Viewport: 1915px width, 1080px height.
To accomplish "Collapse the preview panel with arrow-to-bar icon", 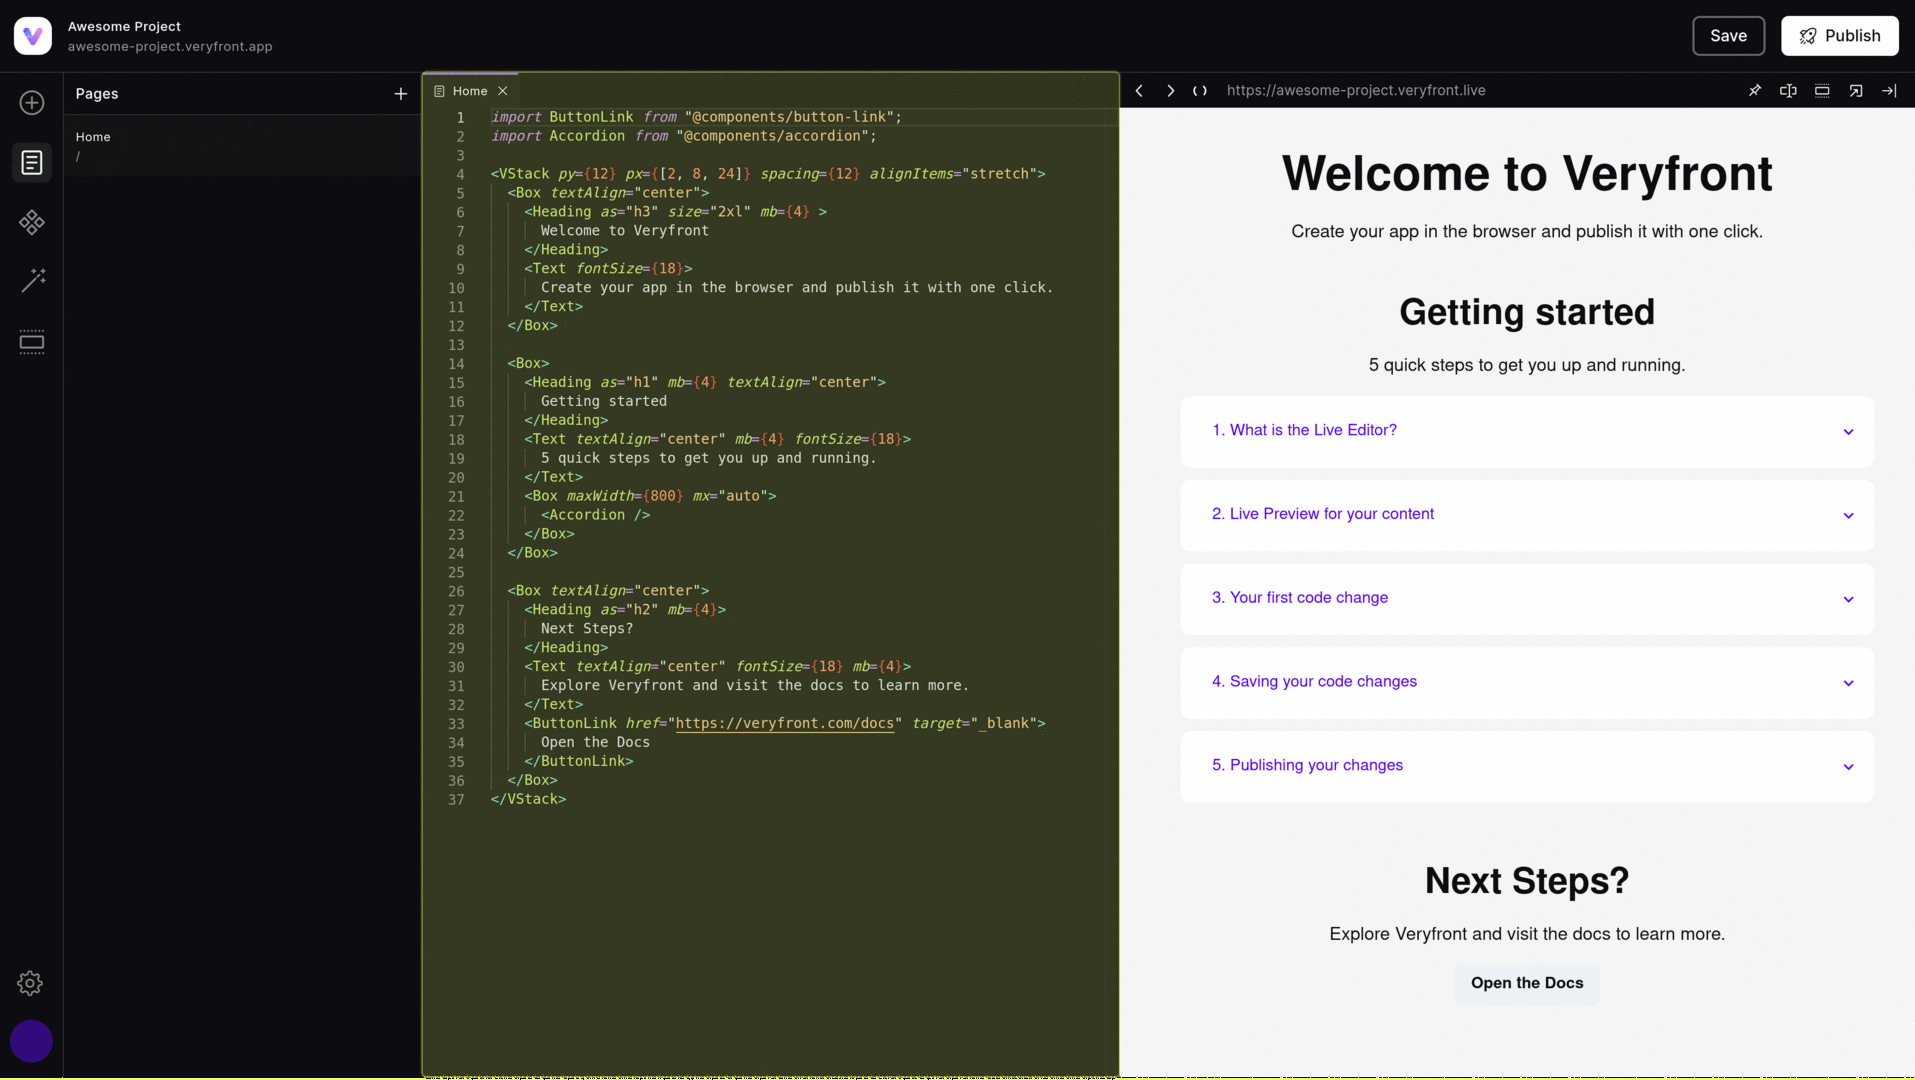I will [1889, 91].
